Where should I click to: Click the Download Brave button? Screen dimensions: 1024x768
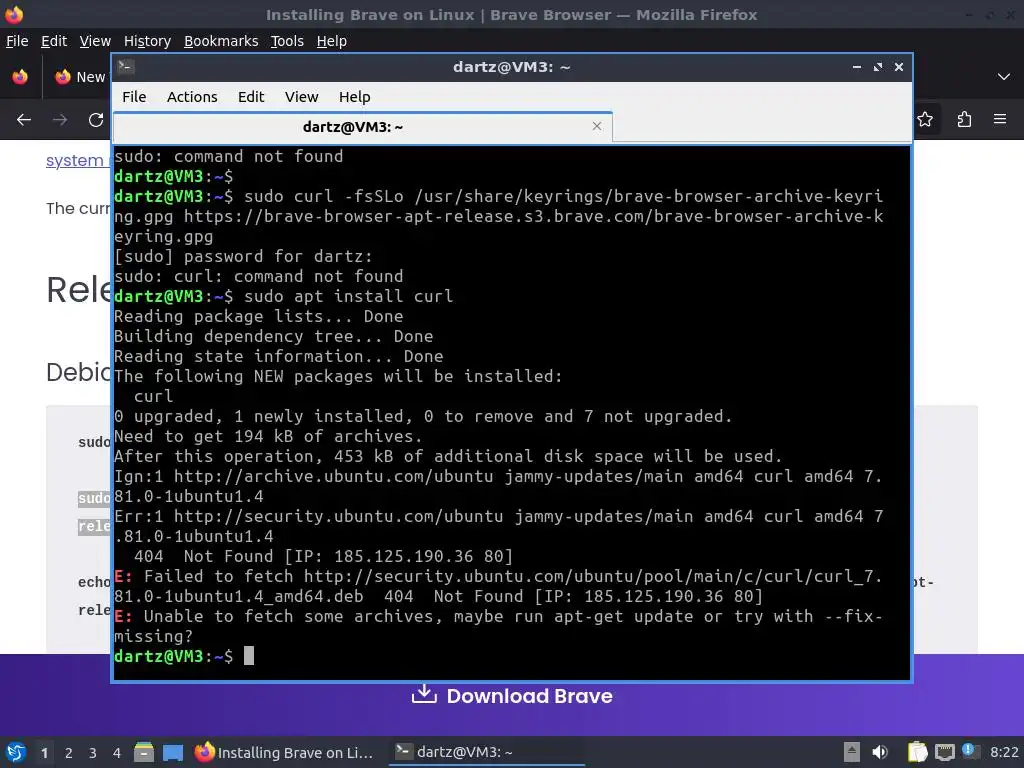pyautogui.click(x=512, y=696)
